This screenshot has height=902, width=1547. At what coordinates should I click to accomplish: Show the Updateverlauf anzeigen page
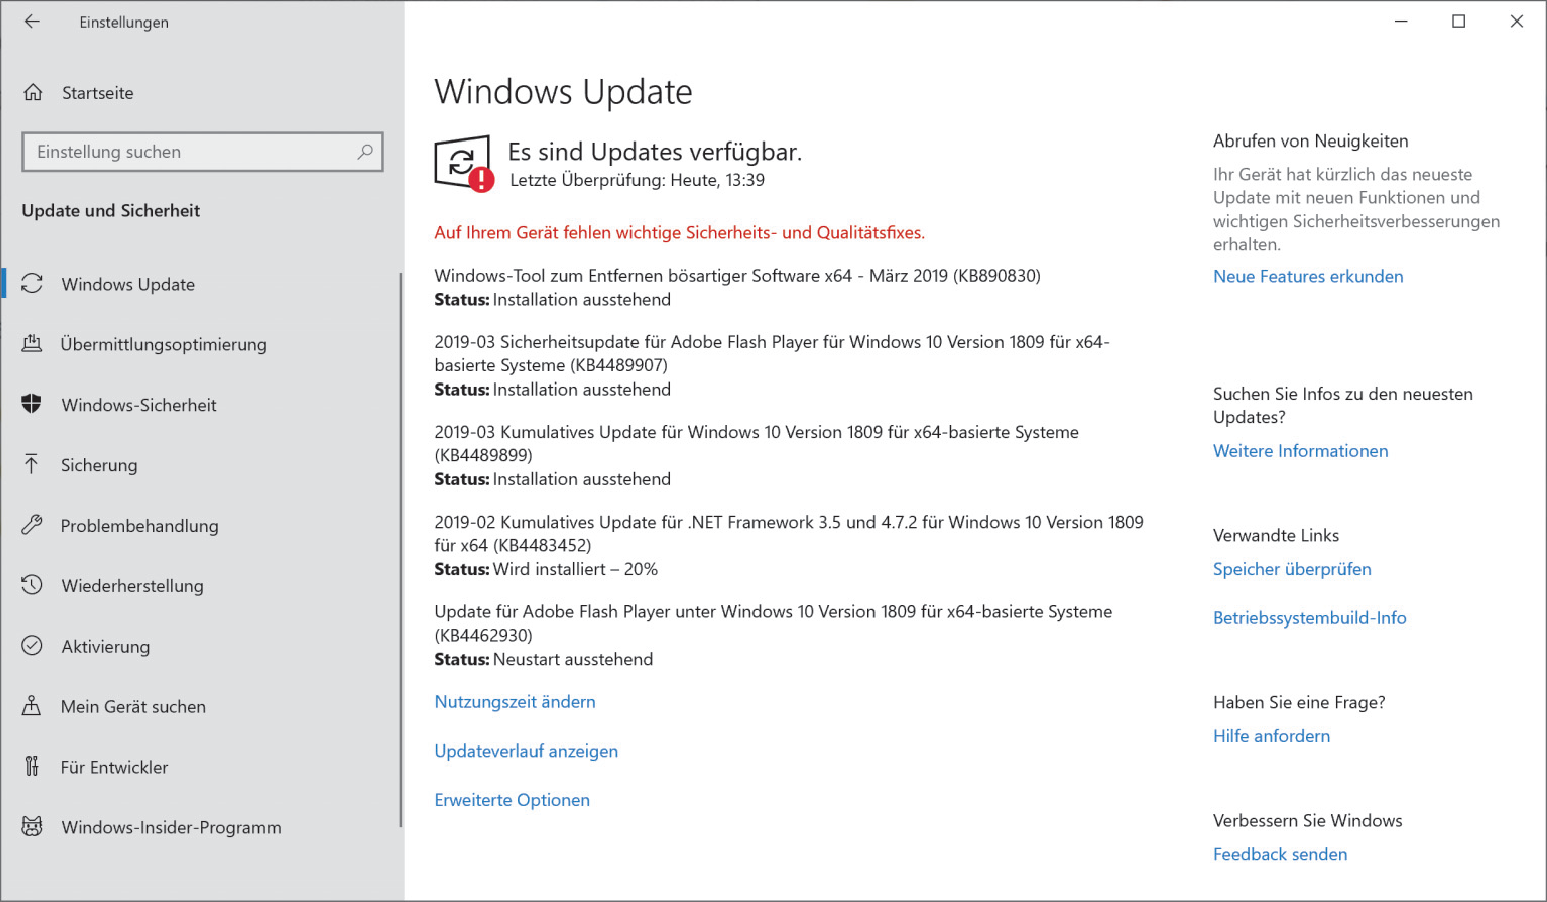[x=526, y=751]
